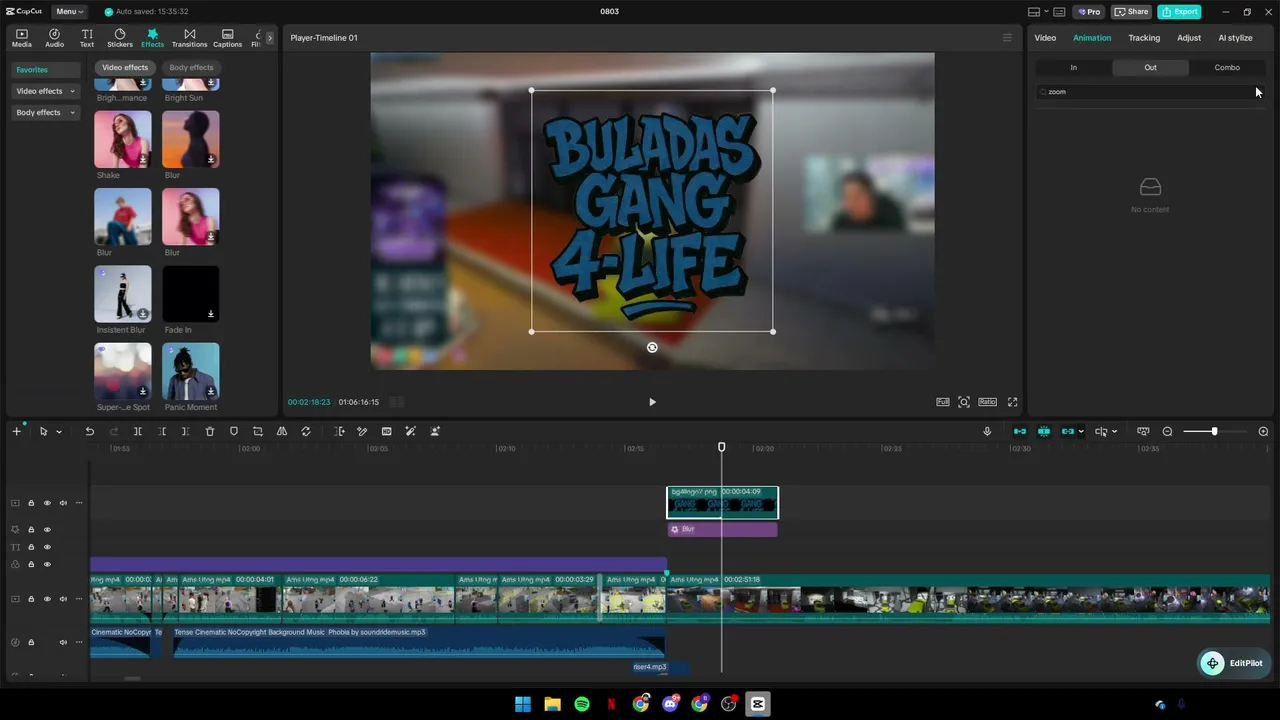
Task: Mute the main video track
Action: (x=63, y=599)
